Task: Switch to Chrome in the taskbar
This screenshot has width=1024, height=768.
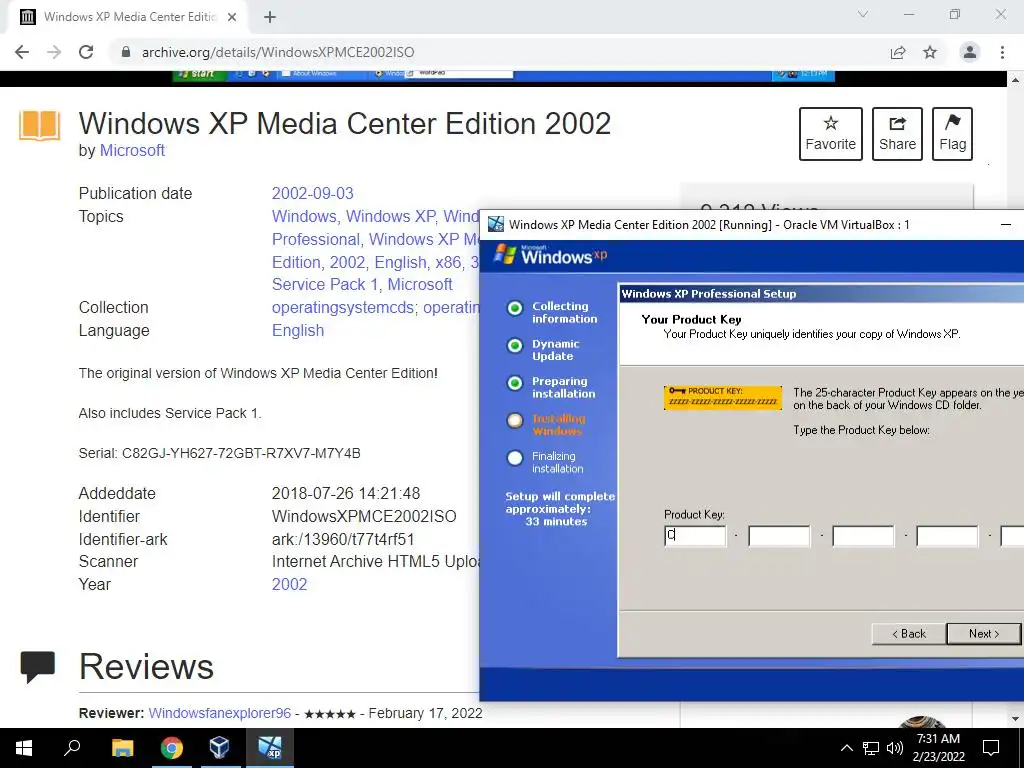Action: [171, 748]
